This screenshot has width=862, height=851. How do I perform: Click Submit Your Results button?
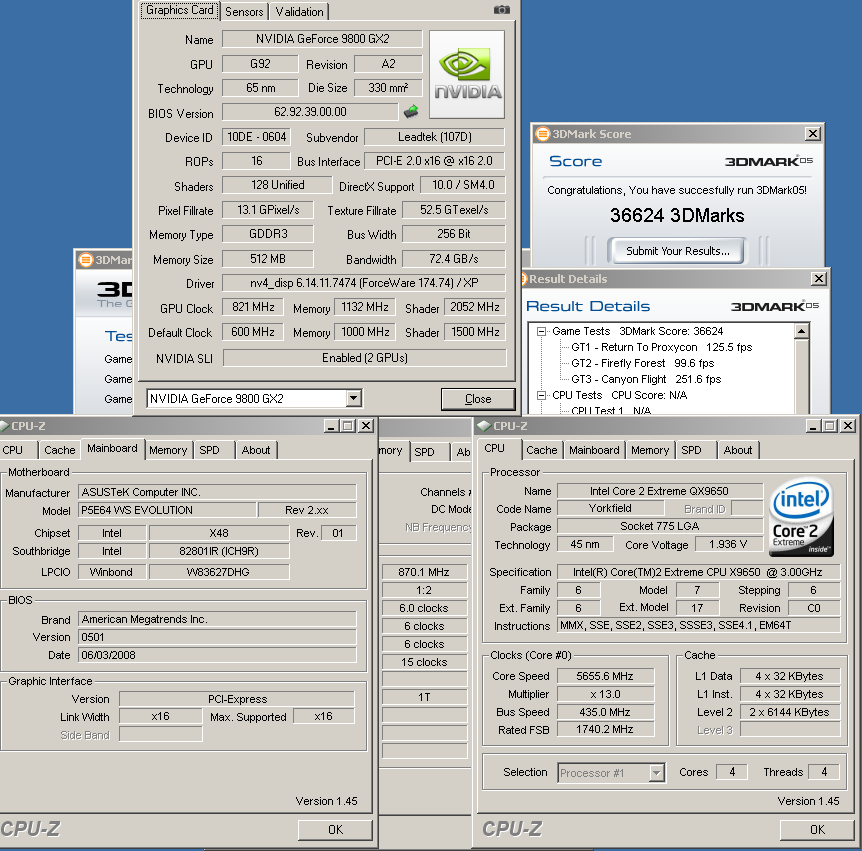[677, 251]
